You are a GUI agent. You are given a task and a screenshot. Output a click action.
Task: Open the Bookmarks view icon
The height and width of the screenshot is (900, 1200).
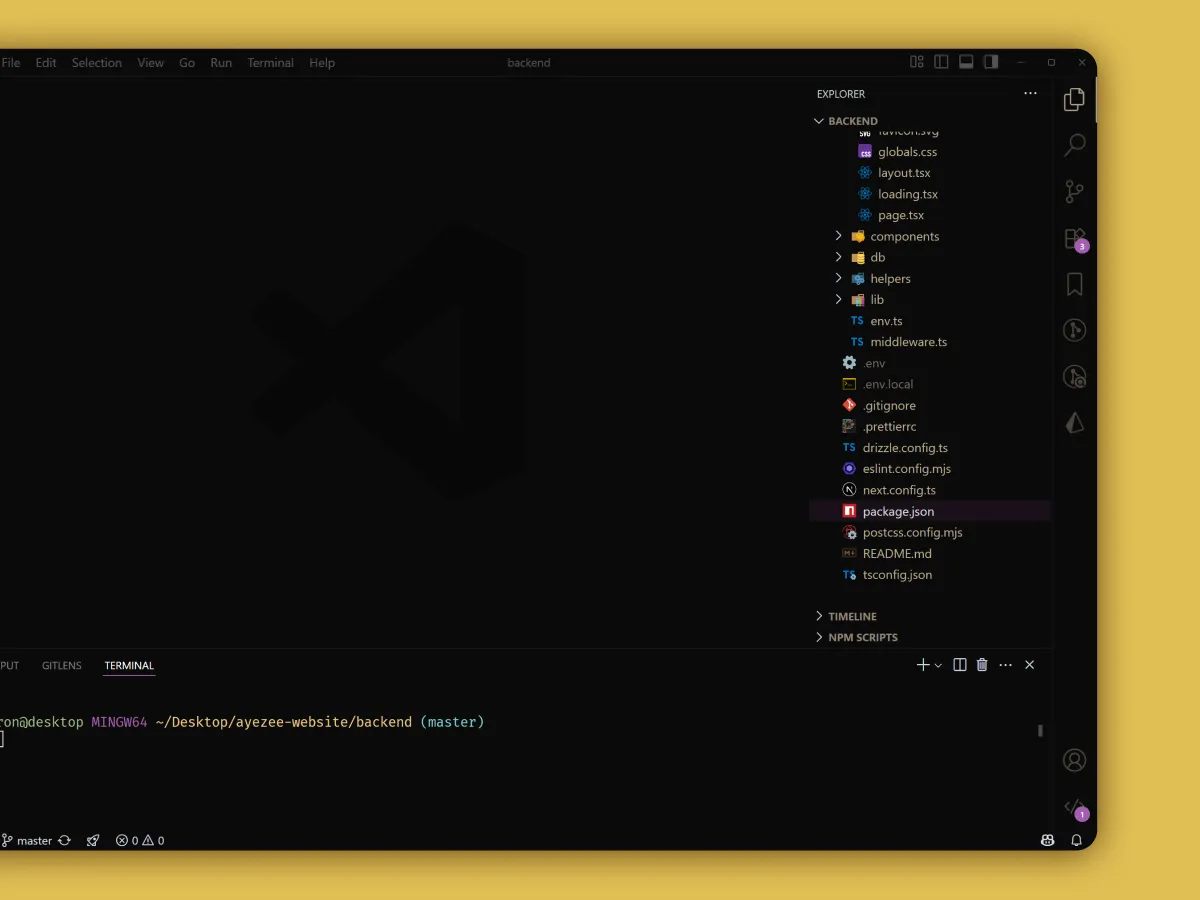[x=1074, y=285]
